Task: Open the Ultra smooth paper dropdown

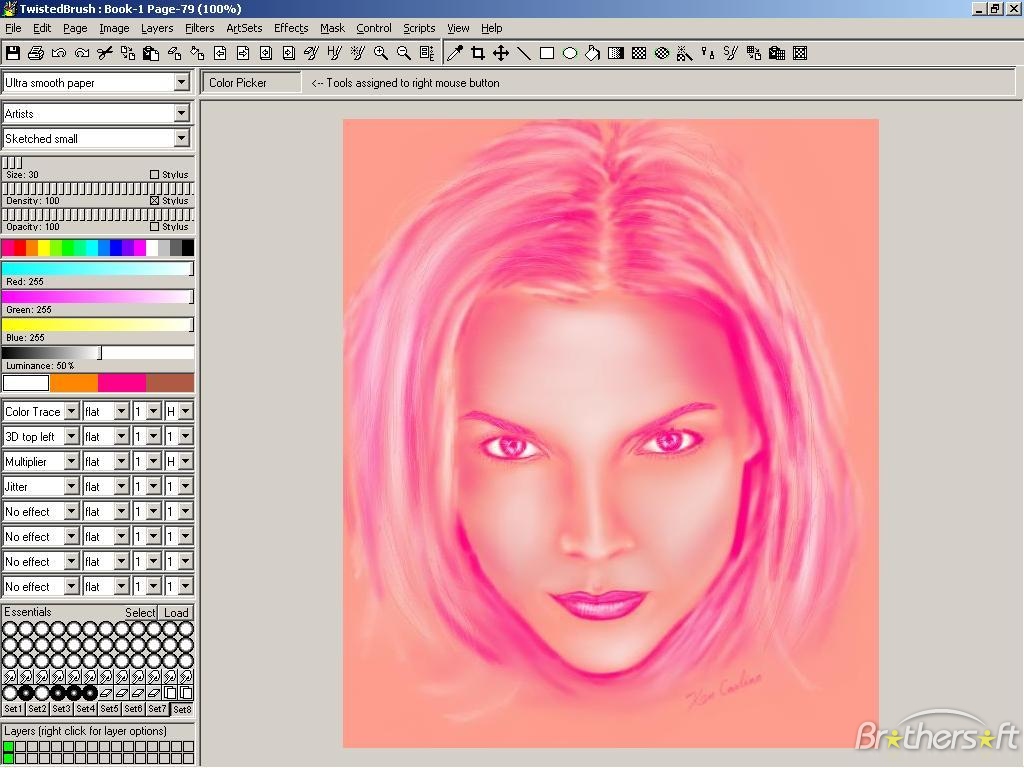Action: (x=182, y=82)
